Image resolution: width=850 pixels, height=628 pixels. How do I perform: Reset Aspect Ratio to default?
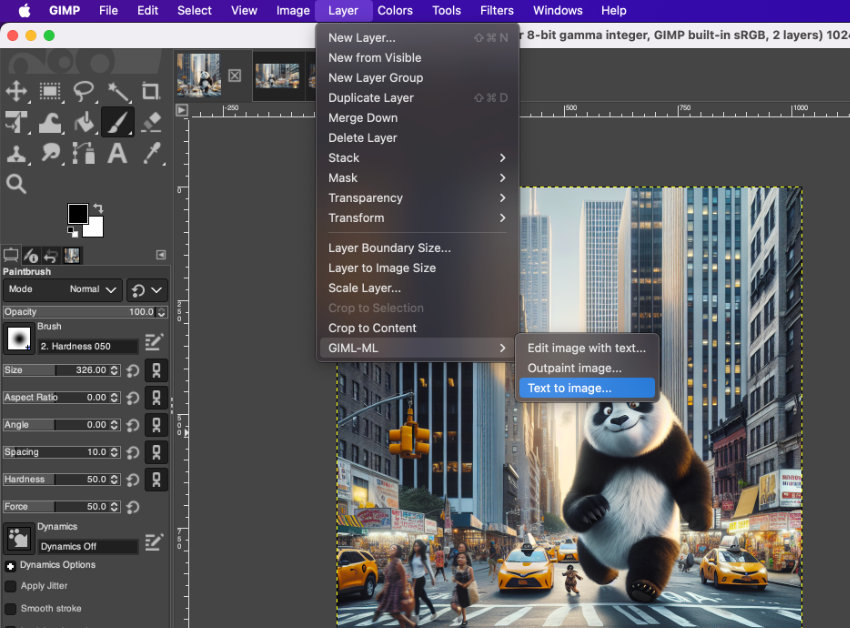133,398
